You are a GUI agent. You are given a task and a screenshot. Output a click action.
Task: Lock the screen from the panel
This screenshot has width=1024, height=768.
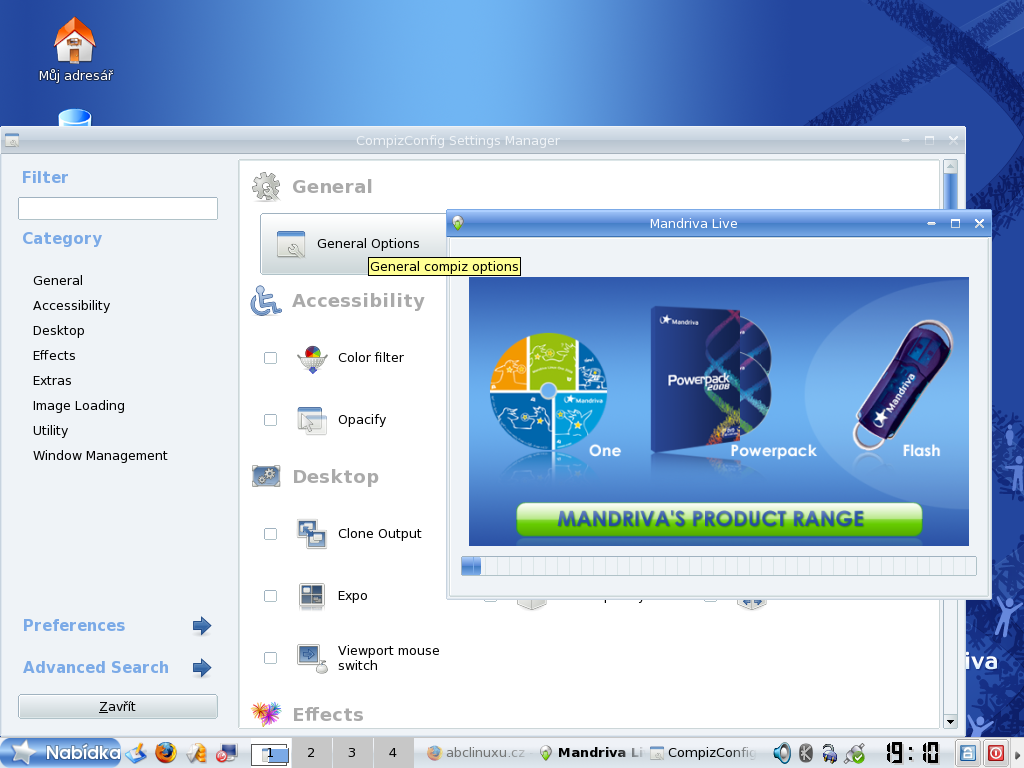[x=967, y=753]
